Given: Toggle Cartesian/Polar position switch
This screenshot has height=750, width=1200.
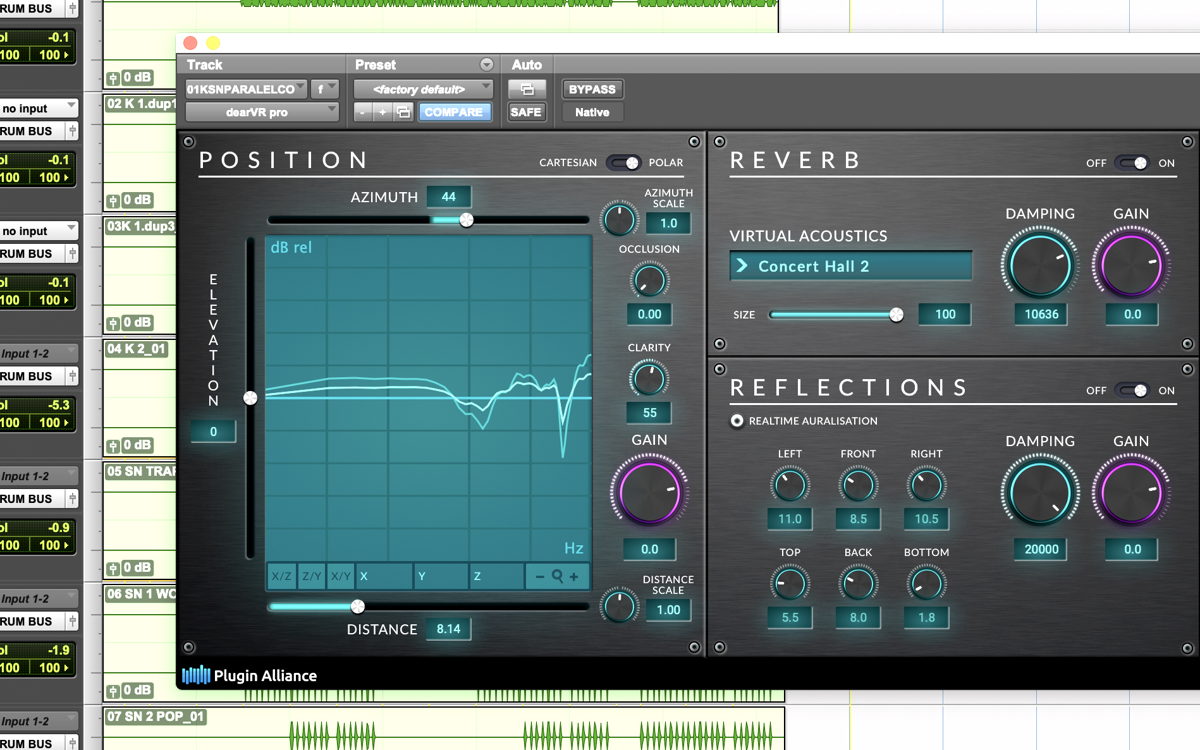Looking at the screenshot, I should coord(623,162).
